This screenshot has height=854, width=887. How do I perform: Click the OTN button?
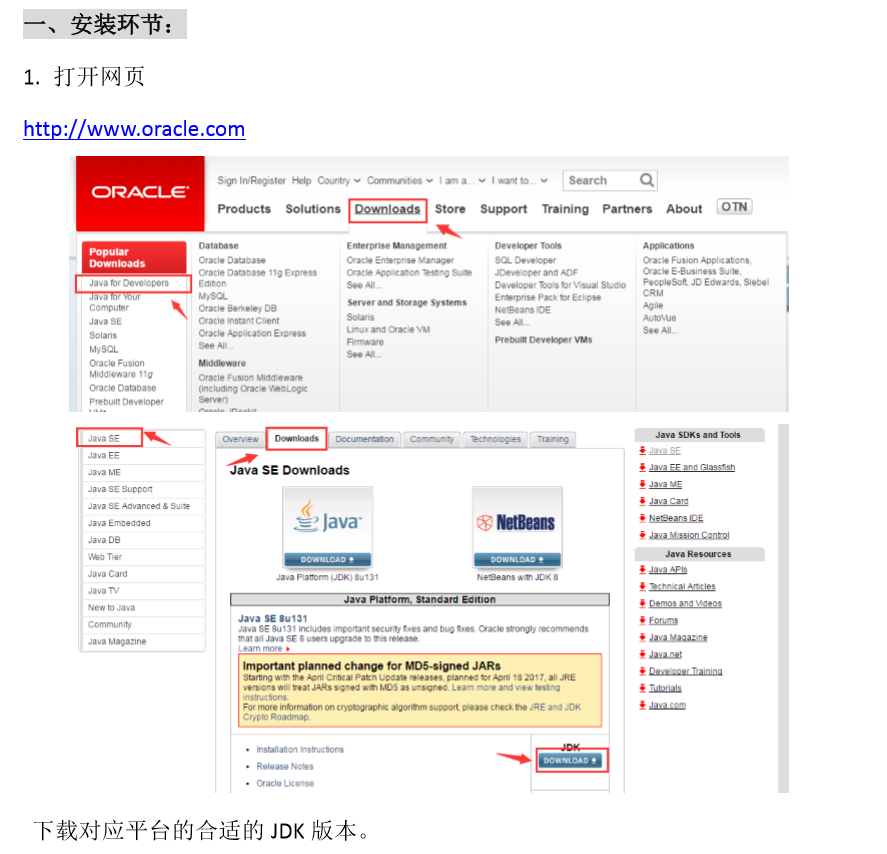(734, 206)
